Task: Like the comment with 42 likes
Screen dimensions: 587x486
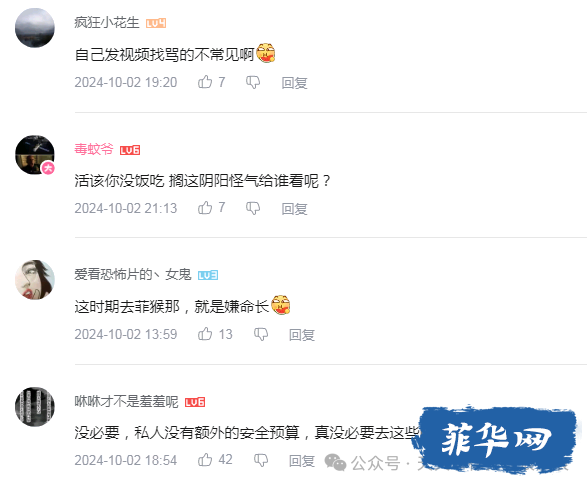Action: tap(205, 459)
